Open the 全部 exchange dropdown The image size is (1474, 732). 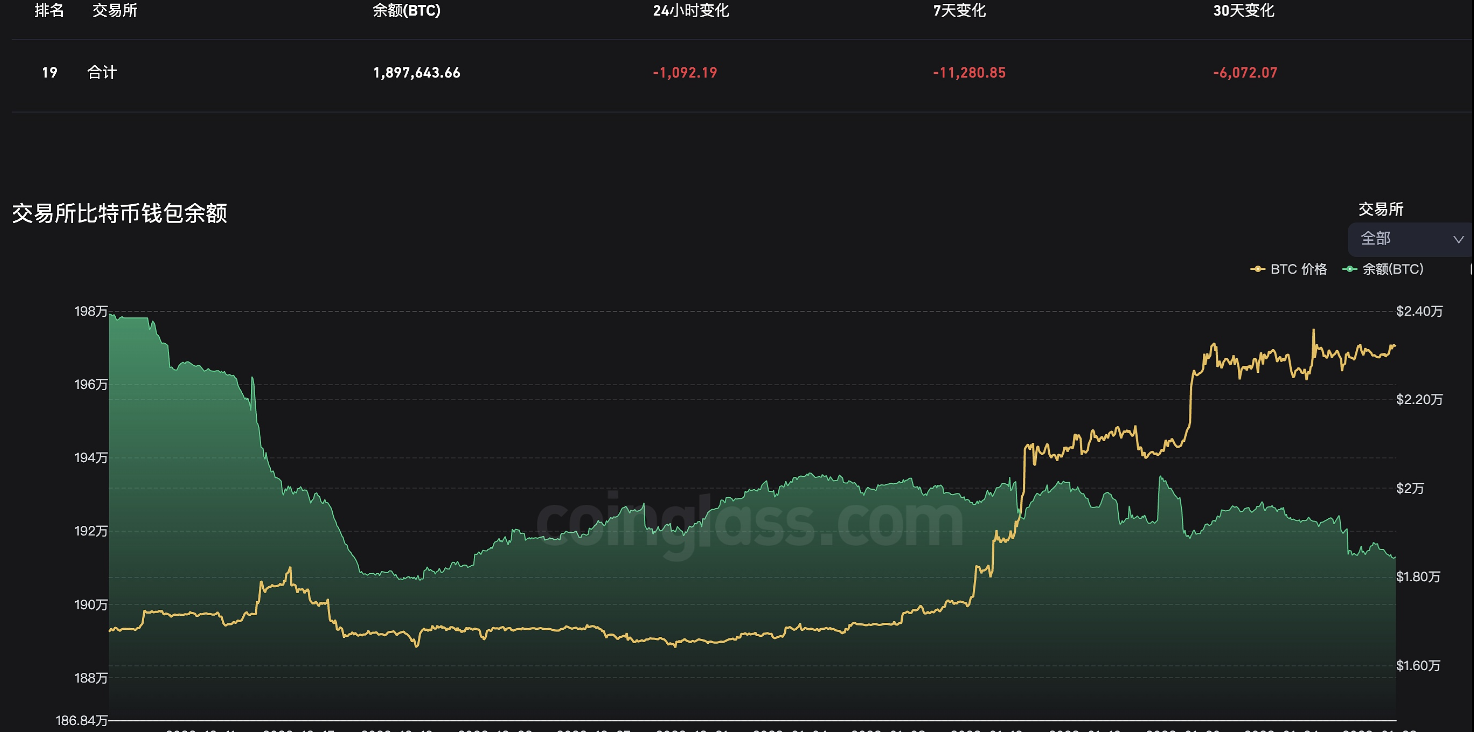click(1408, 239)
